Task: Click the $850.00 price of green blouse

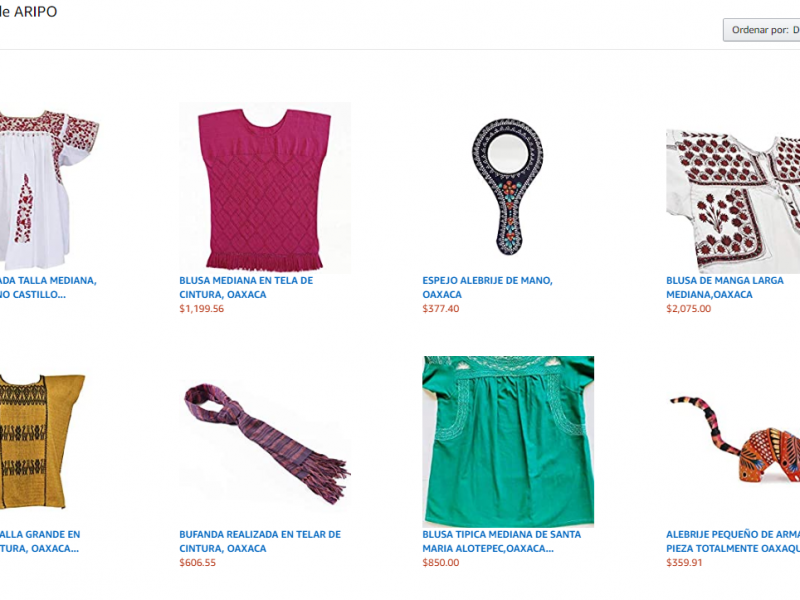Action: pyautogui.click(x=441, y=563)
